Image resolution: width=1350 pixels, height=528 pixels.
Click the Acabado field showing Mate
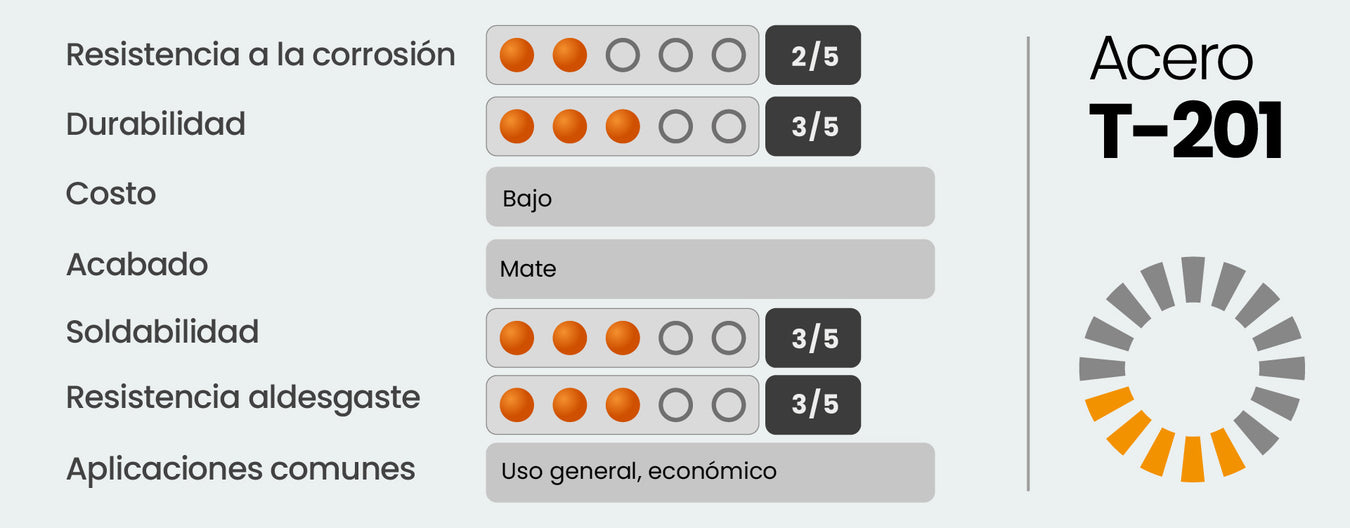[710, 269]
